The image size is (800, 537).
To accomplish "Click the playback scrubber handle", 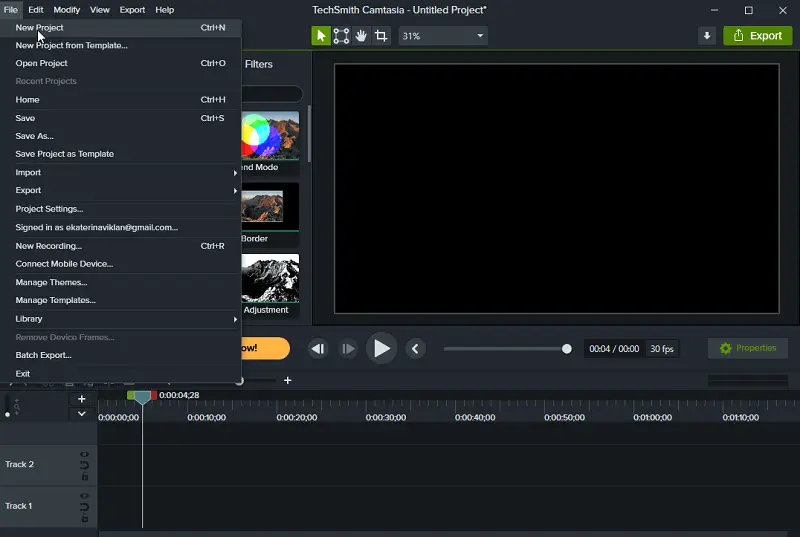I will coord(566,349).
